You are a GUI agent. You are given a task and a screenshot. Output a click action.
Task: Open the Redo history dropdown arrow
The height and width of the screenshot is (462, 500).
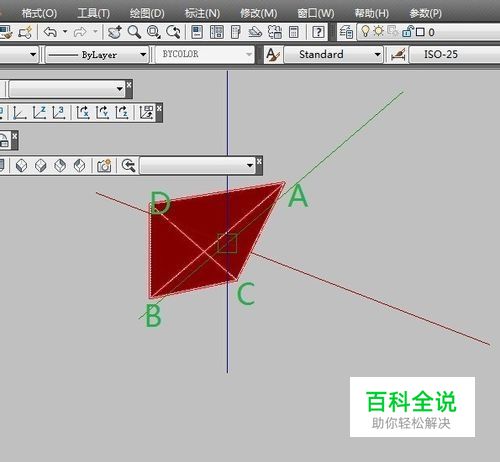pos(95,32)
